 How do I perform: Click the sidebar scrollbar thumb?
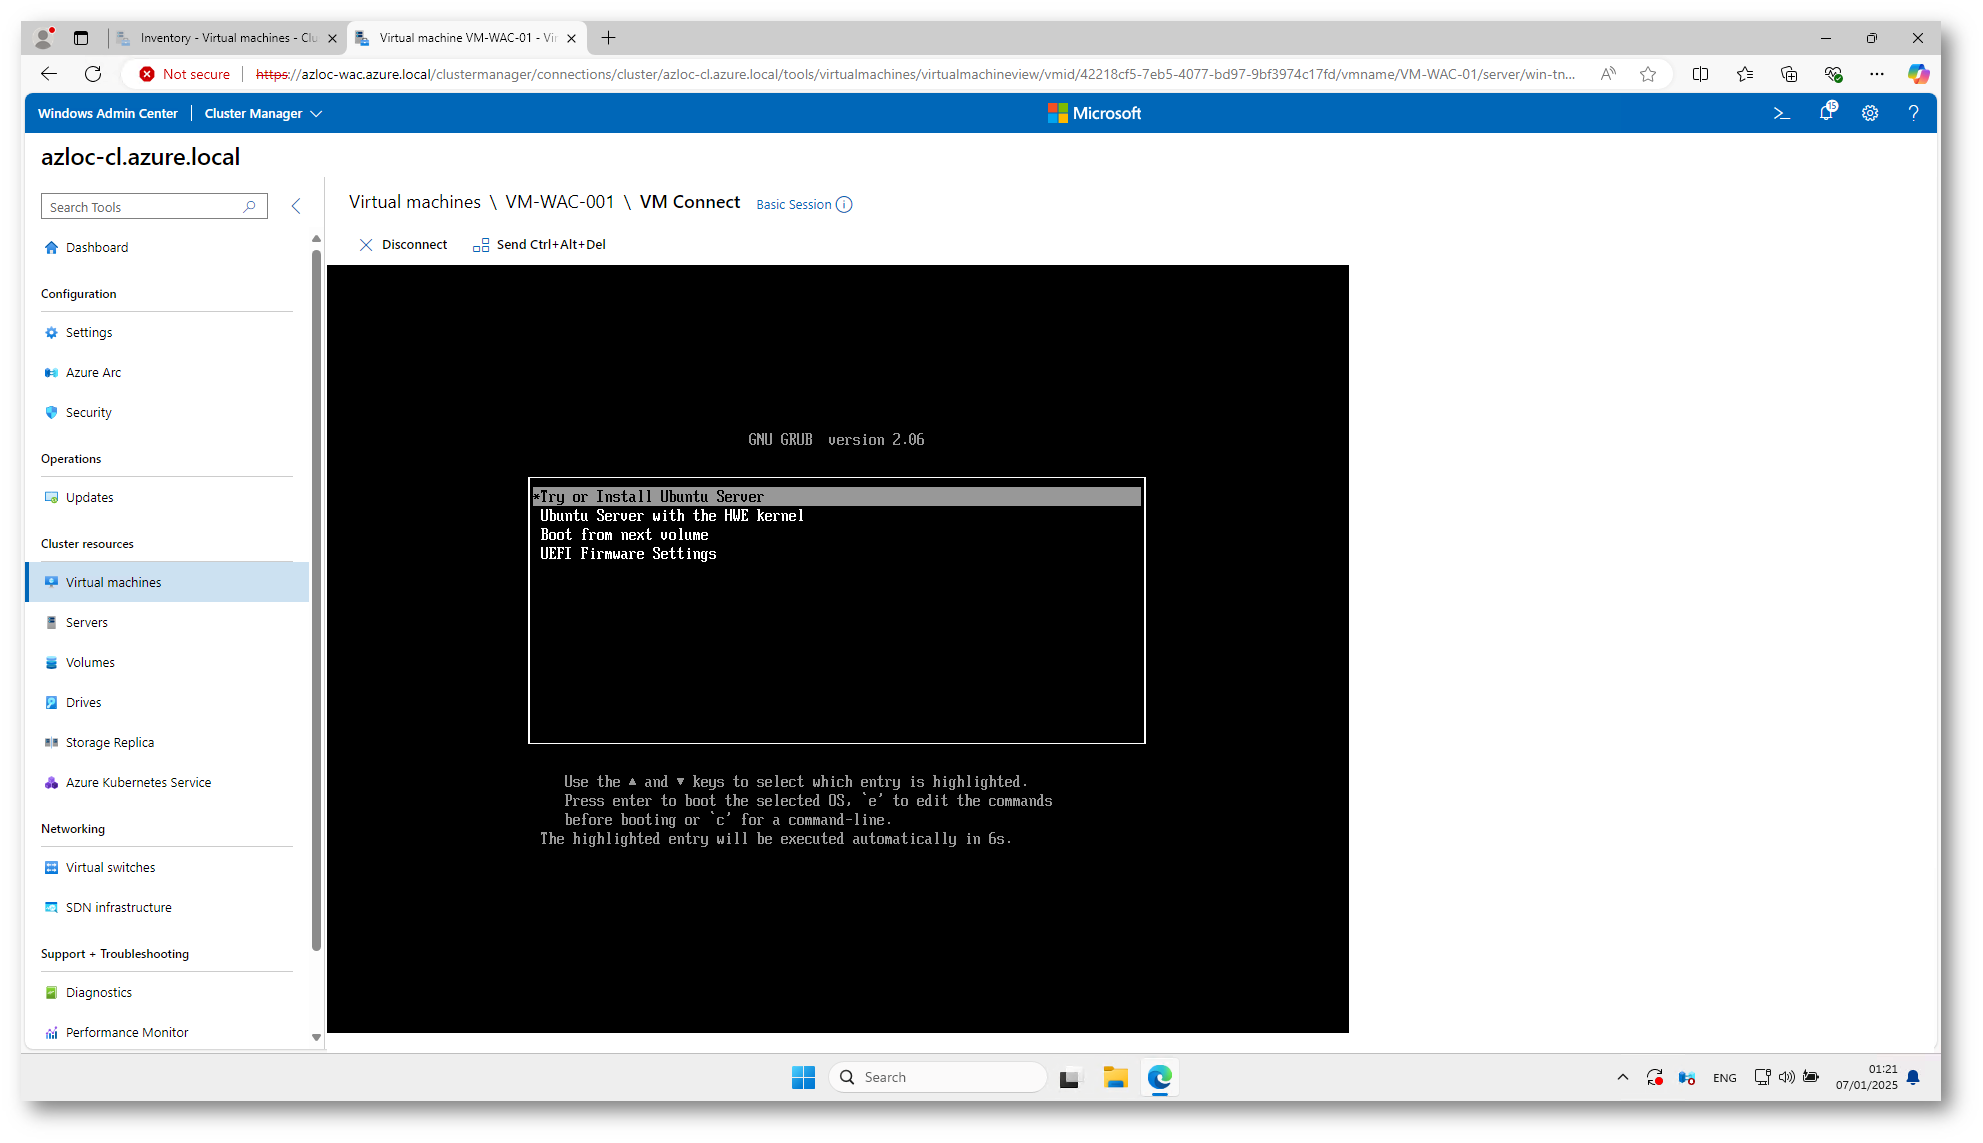point(316,600)
